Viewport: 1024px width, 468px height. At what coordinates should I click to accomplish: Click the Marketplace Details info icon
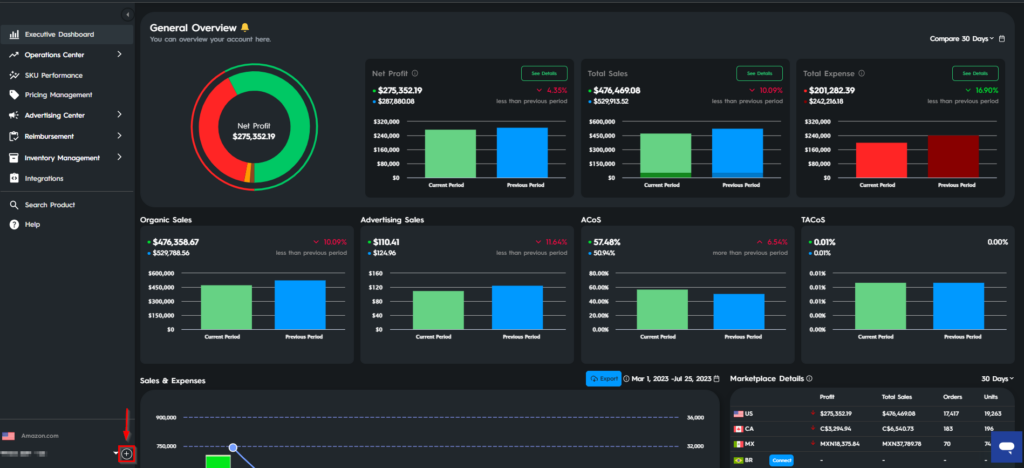[810, 379]
